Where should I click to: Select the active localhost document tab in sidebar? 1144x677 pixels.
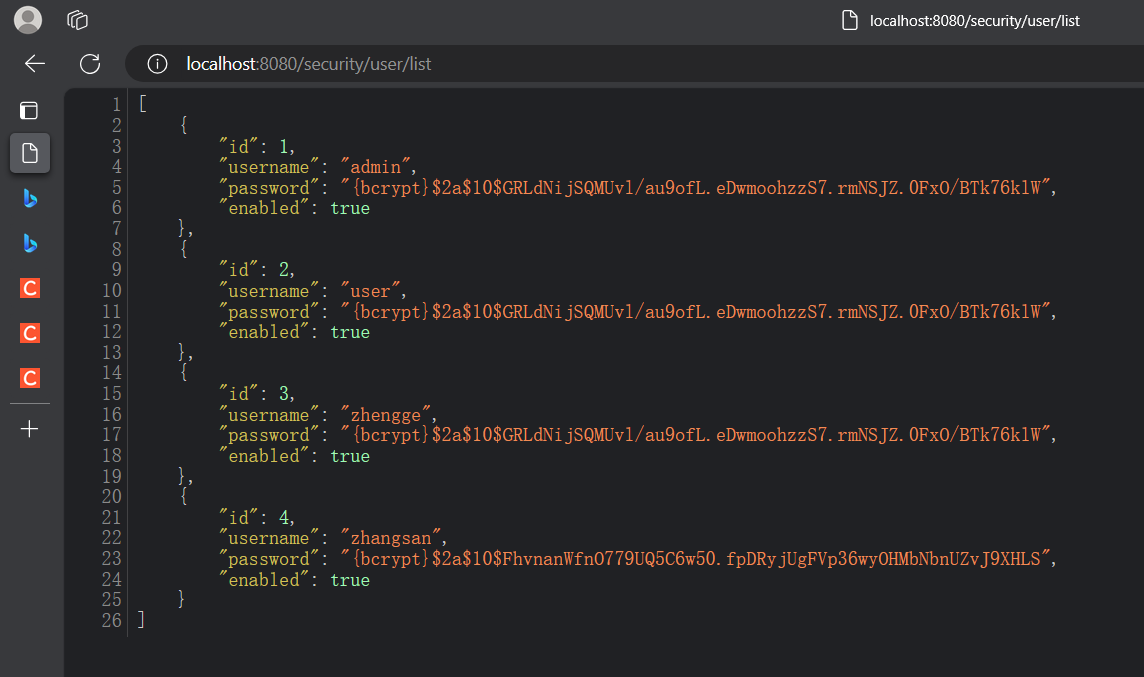click(x=30, y=153)
